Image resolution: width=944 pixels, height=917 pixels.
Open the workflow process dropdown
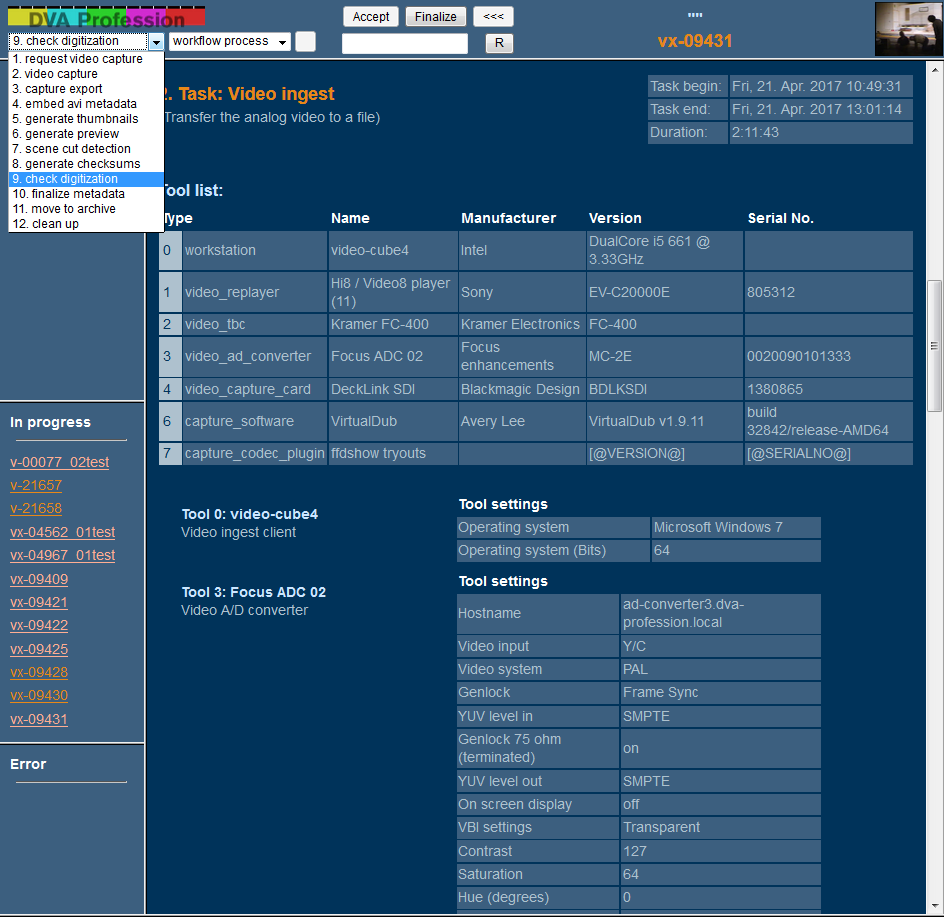(230, 42)
